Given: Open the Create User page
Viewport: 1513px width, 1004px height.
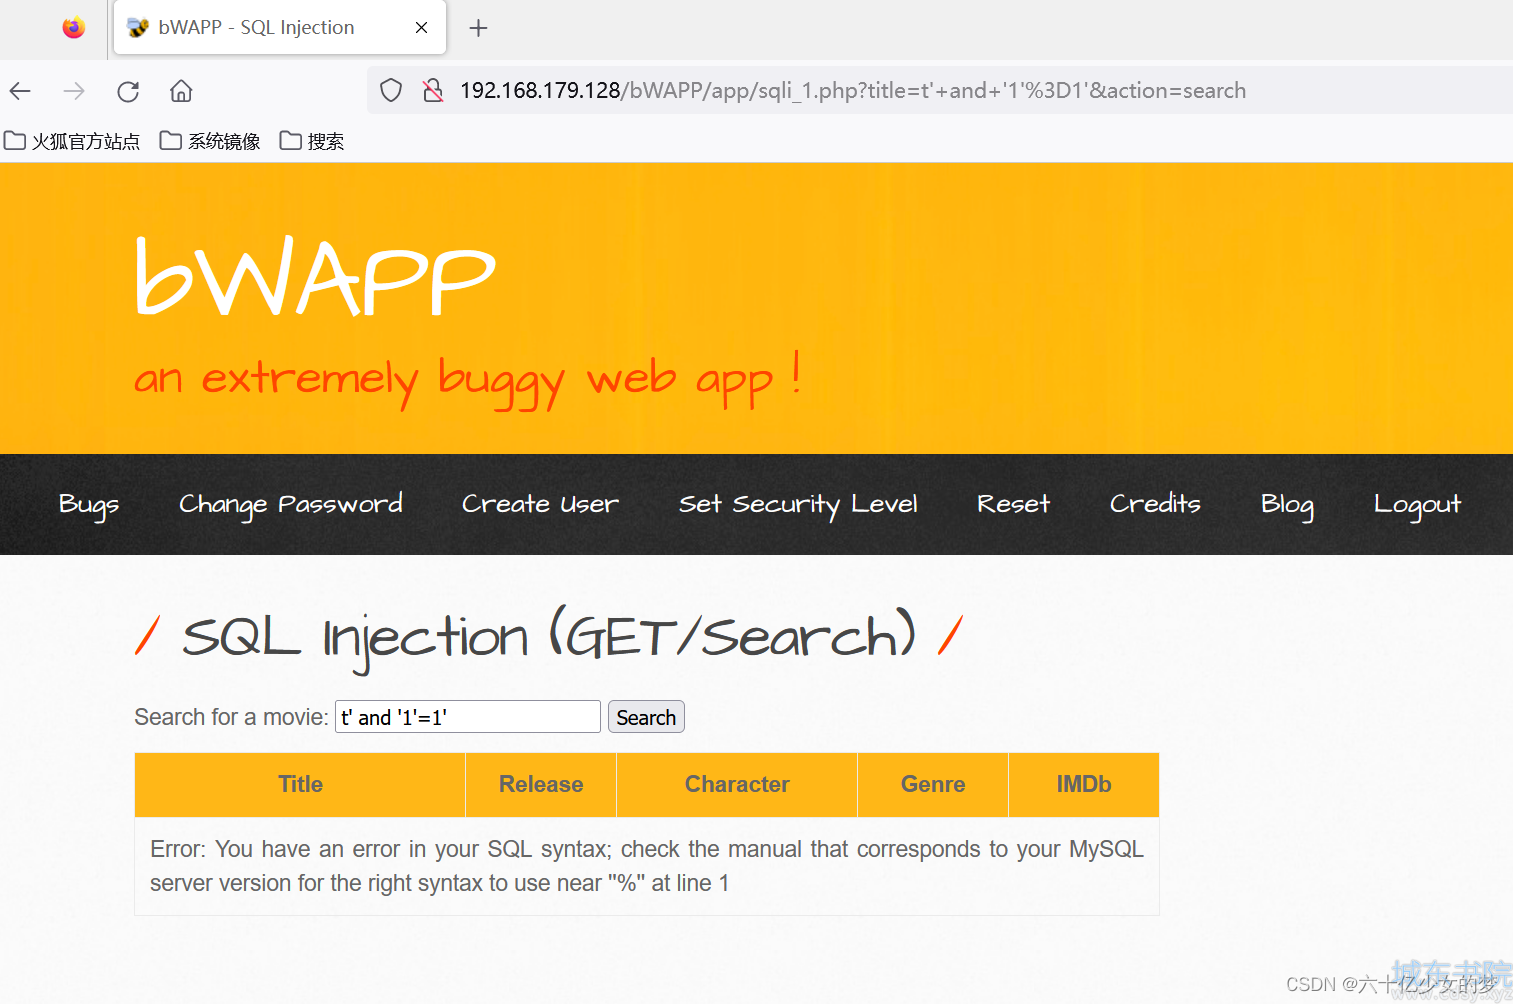Looking at the screenshot, I should pyautogui.click(x=540, y=504).
